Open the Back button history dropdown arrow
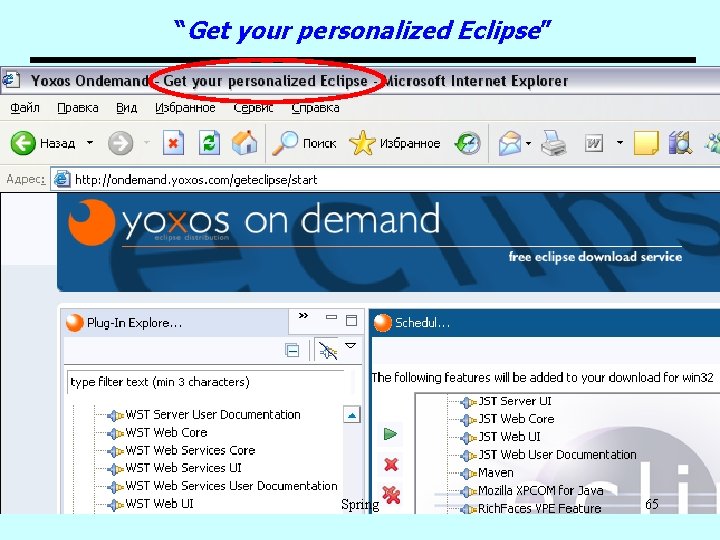The width and height of the screenshot is (720, 540). click(90, 143)
